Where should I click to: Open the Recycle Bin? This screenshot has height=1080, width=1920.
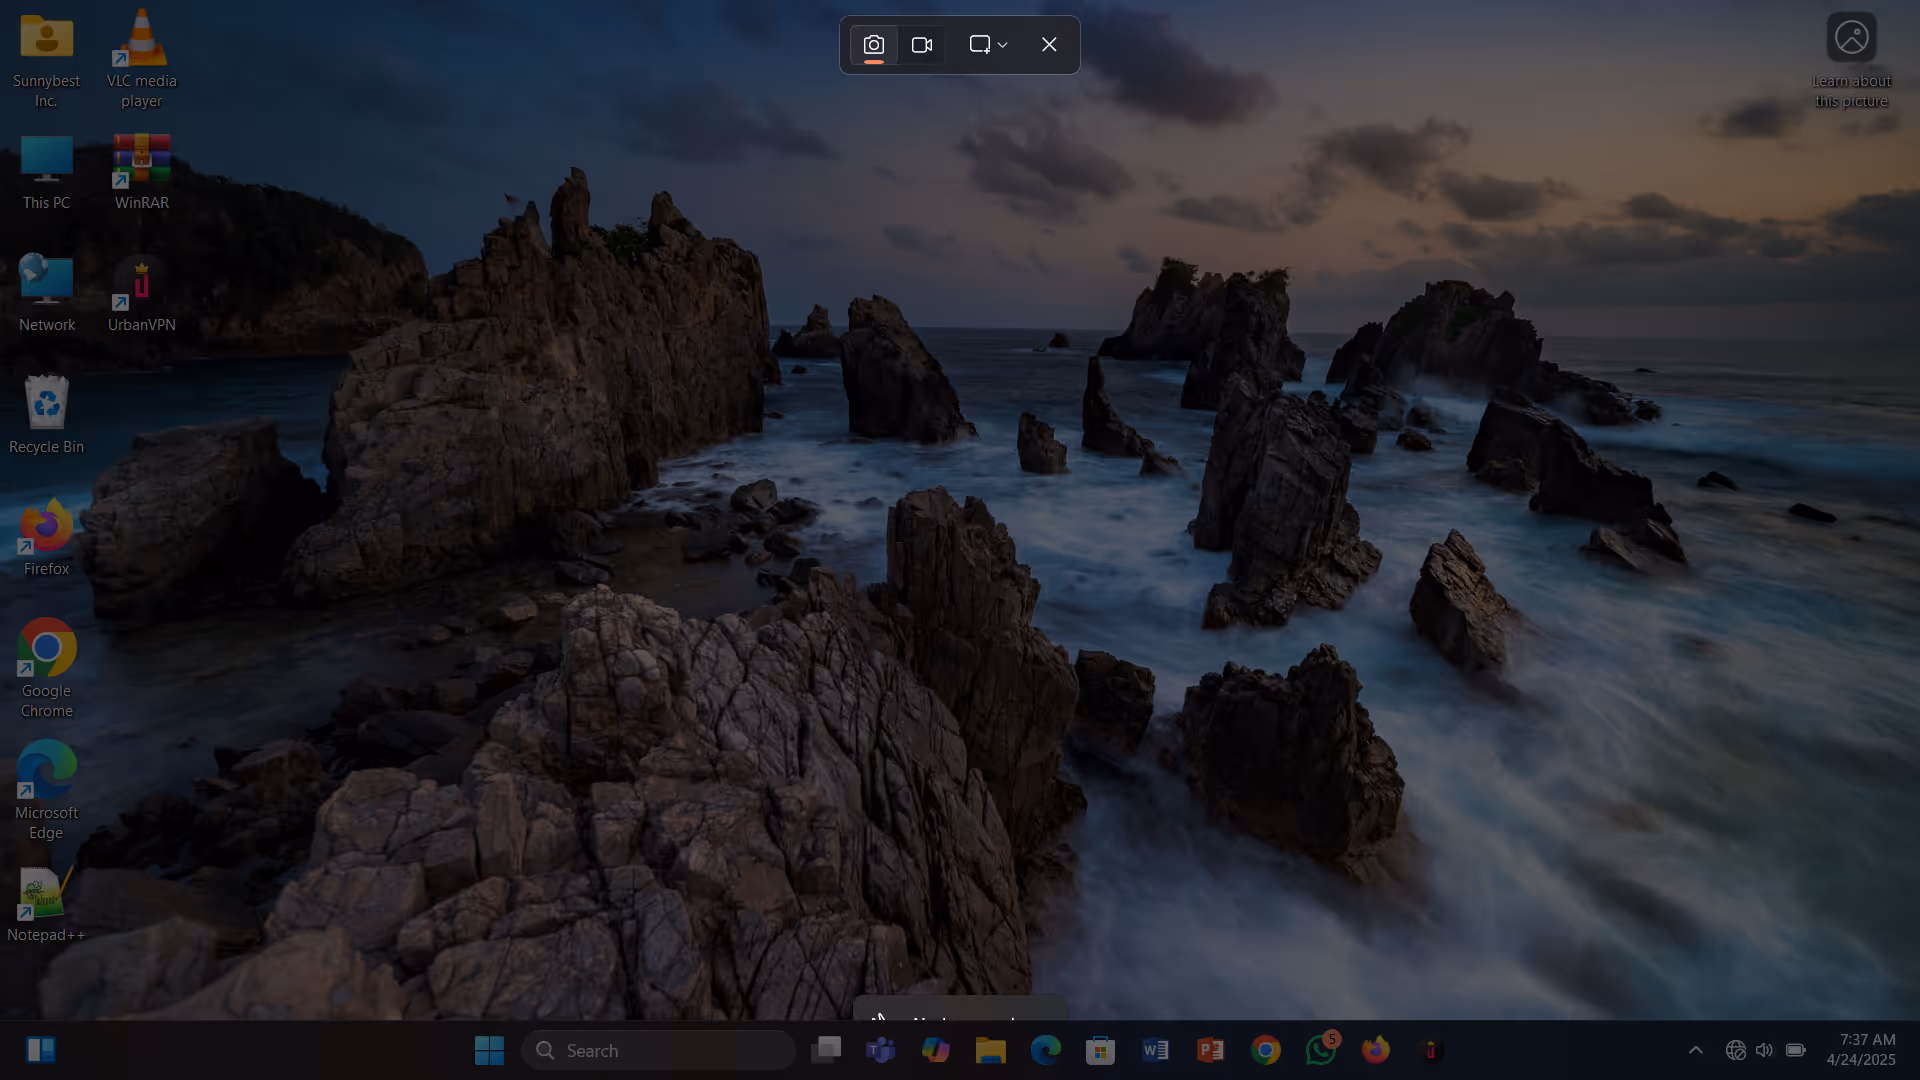[x=46, y=415]
